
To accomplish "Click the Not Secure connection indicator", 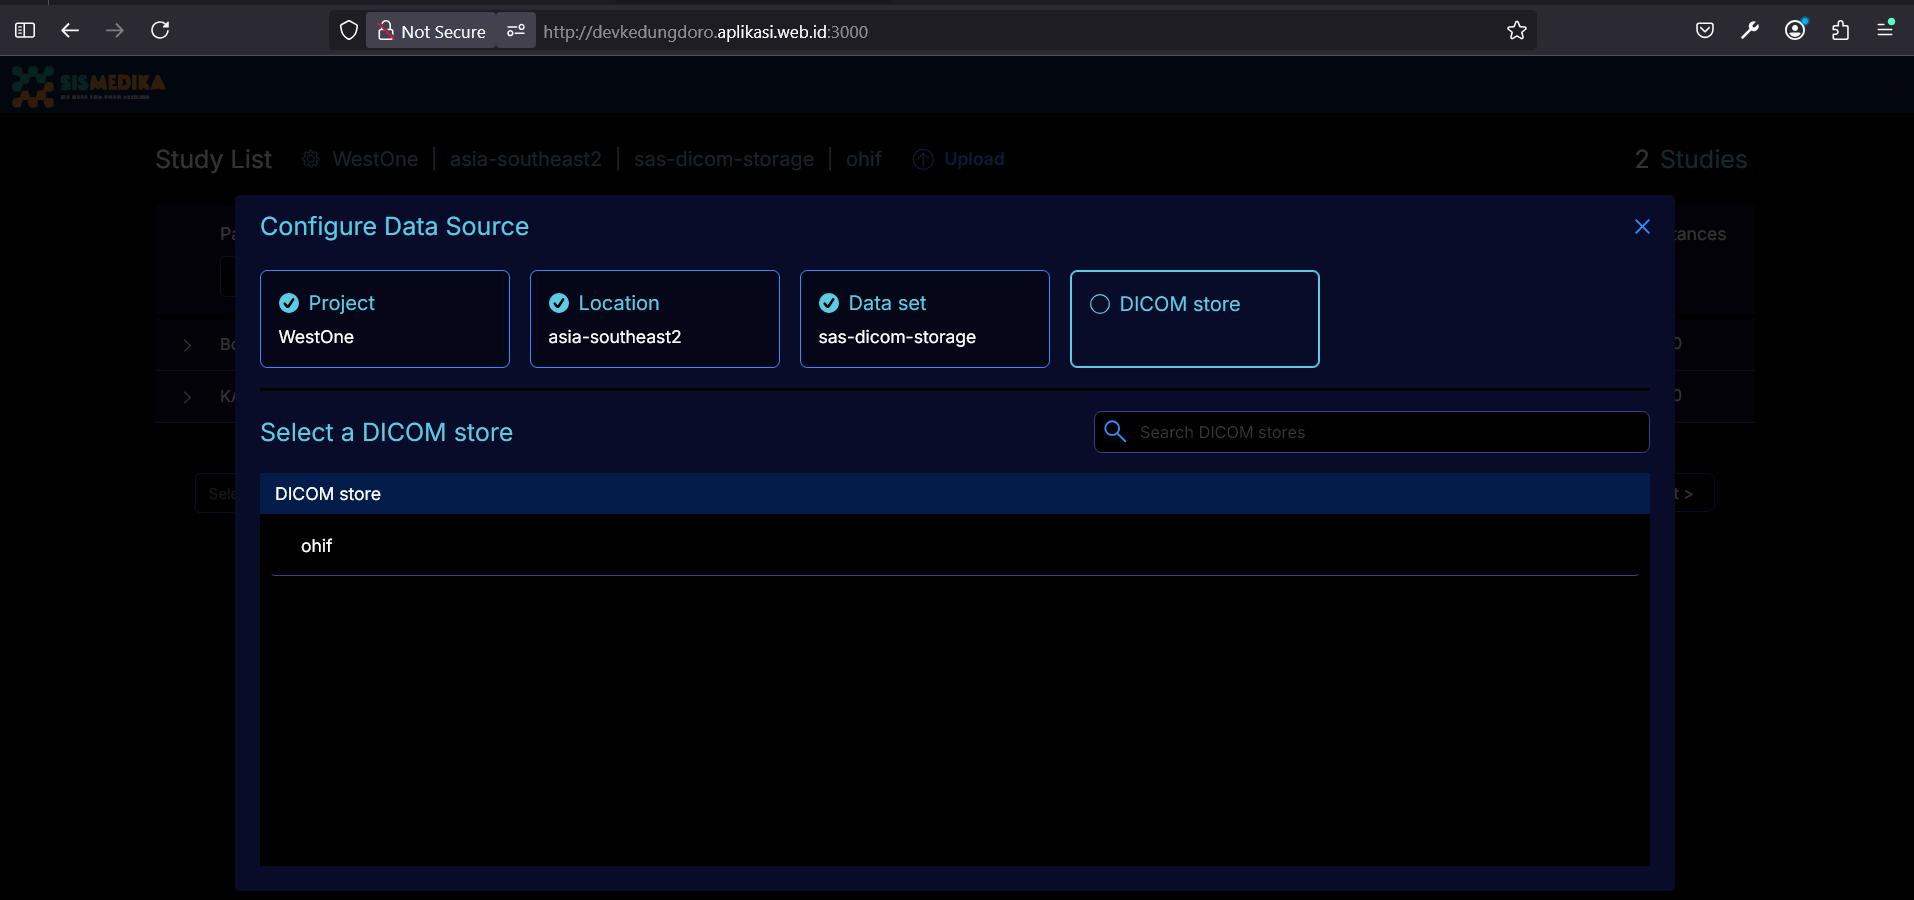I will point(432,31).
